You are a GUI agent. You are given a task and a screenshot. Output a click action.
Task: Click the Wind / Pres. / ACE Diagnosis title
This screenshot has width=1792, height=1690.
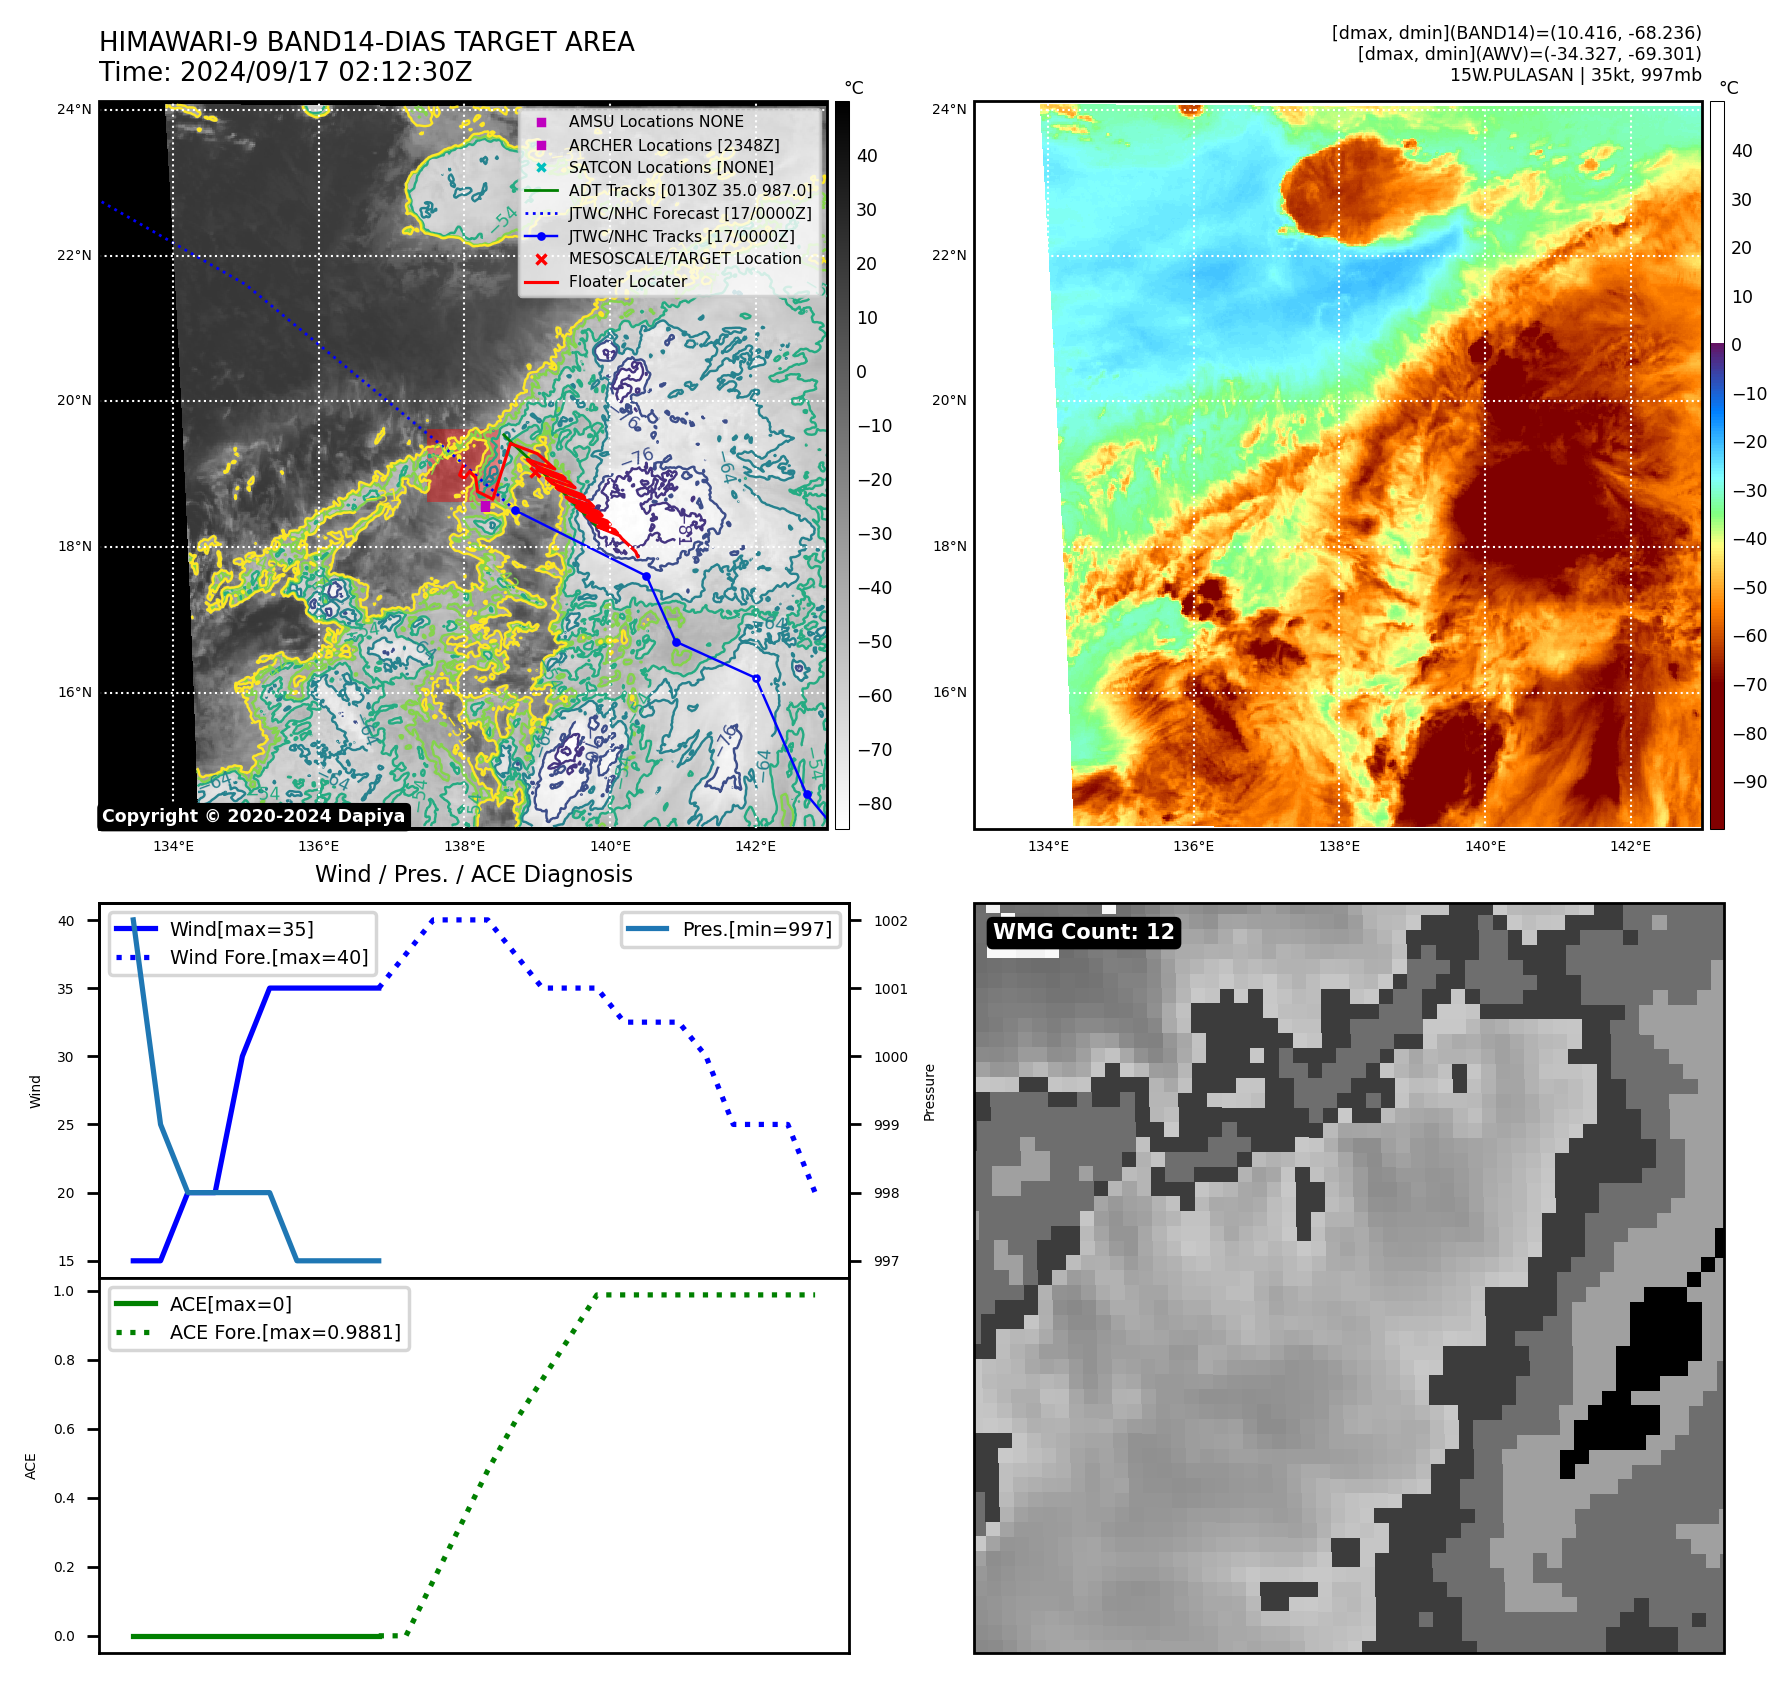click(473, 874)
